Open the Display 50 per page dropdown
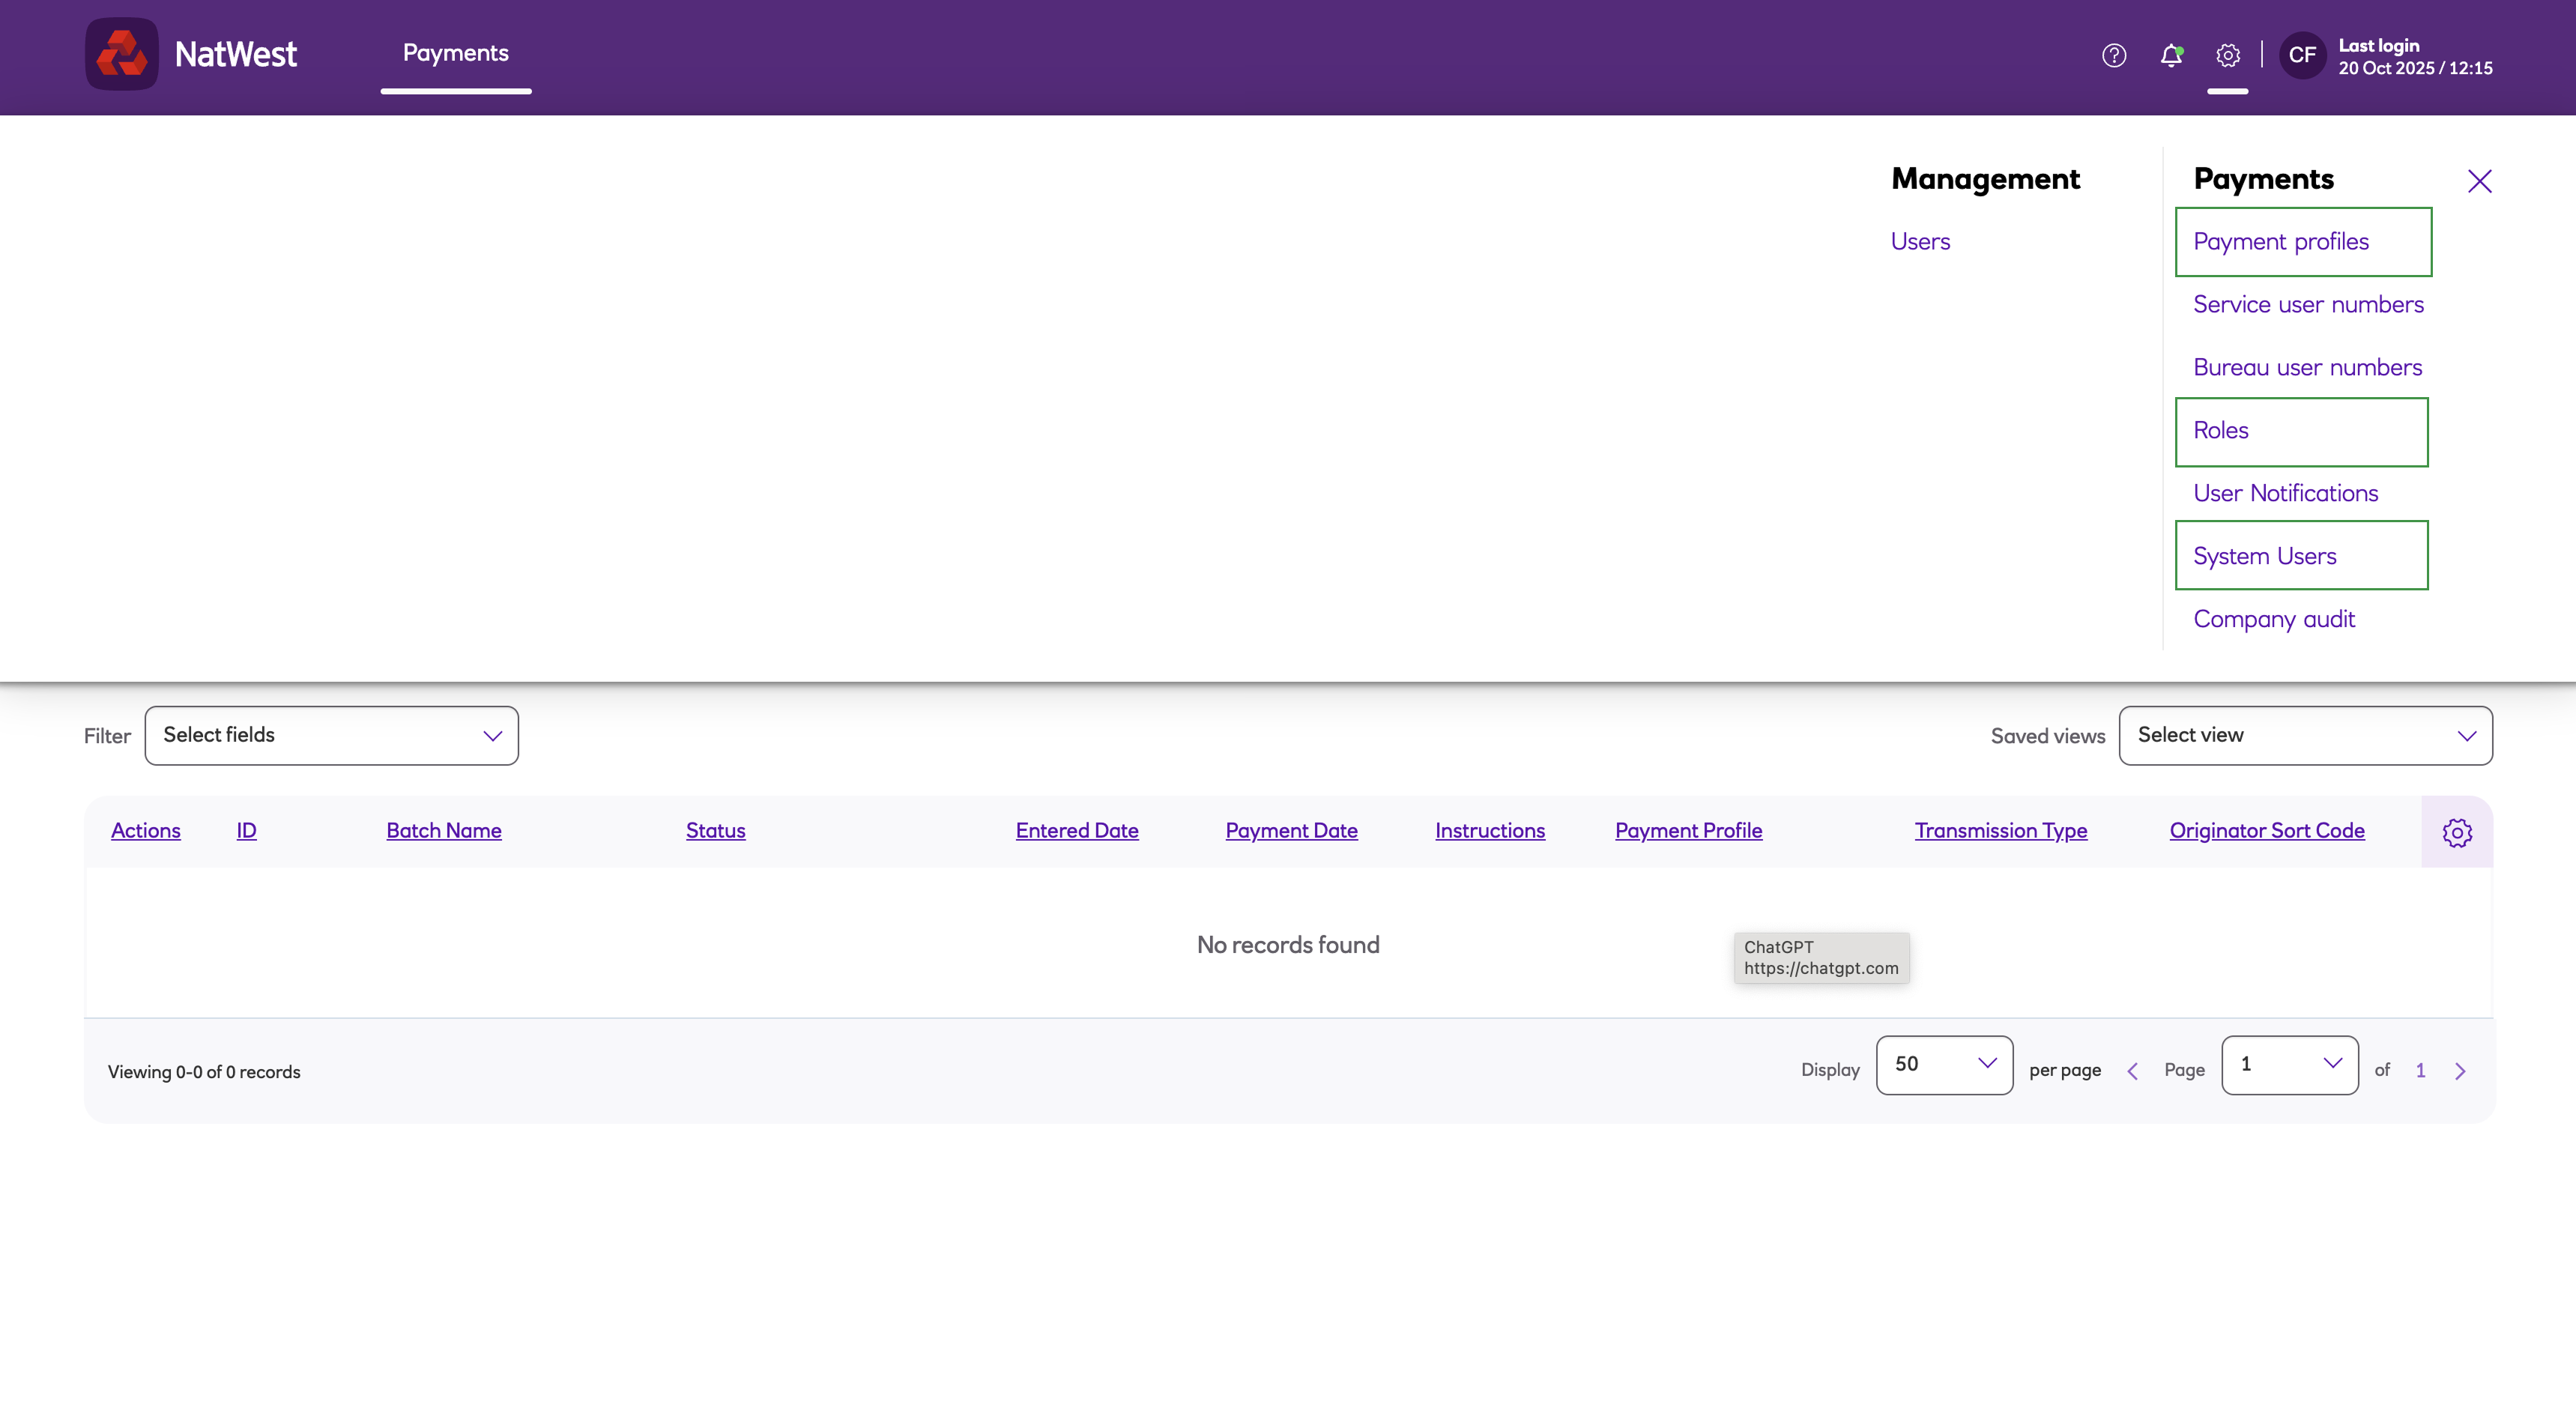2576x1422 pixels. click(x=1943, y=1064)
